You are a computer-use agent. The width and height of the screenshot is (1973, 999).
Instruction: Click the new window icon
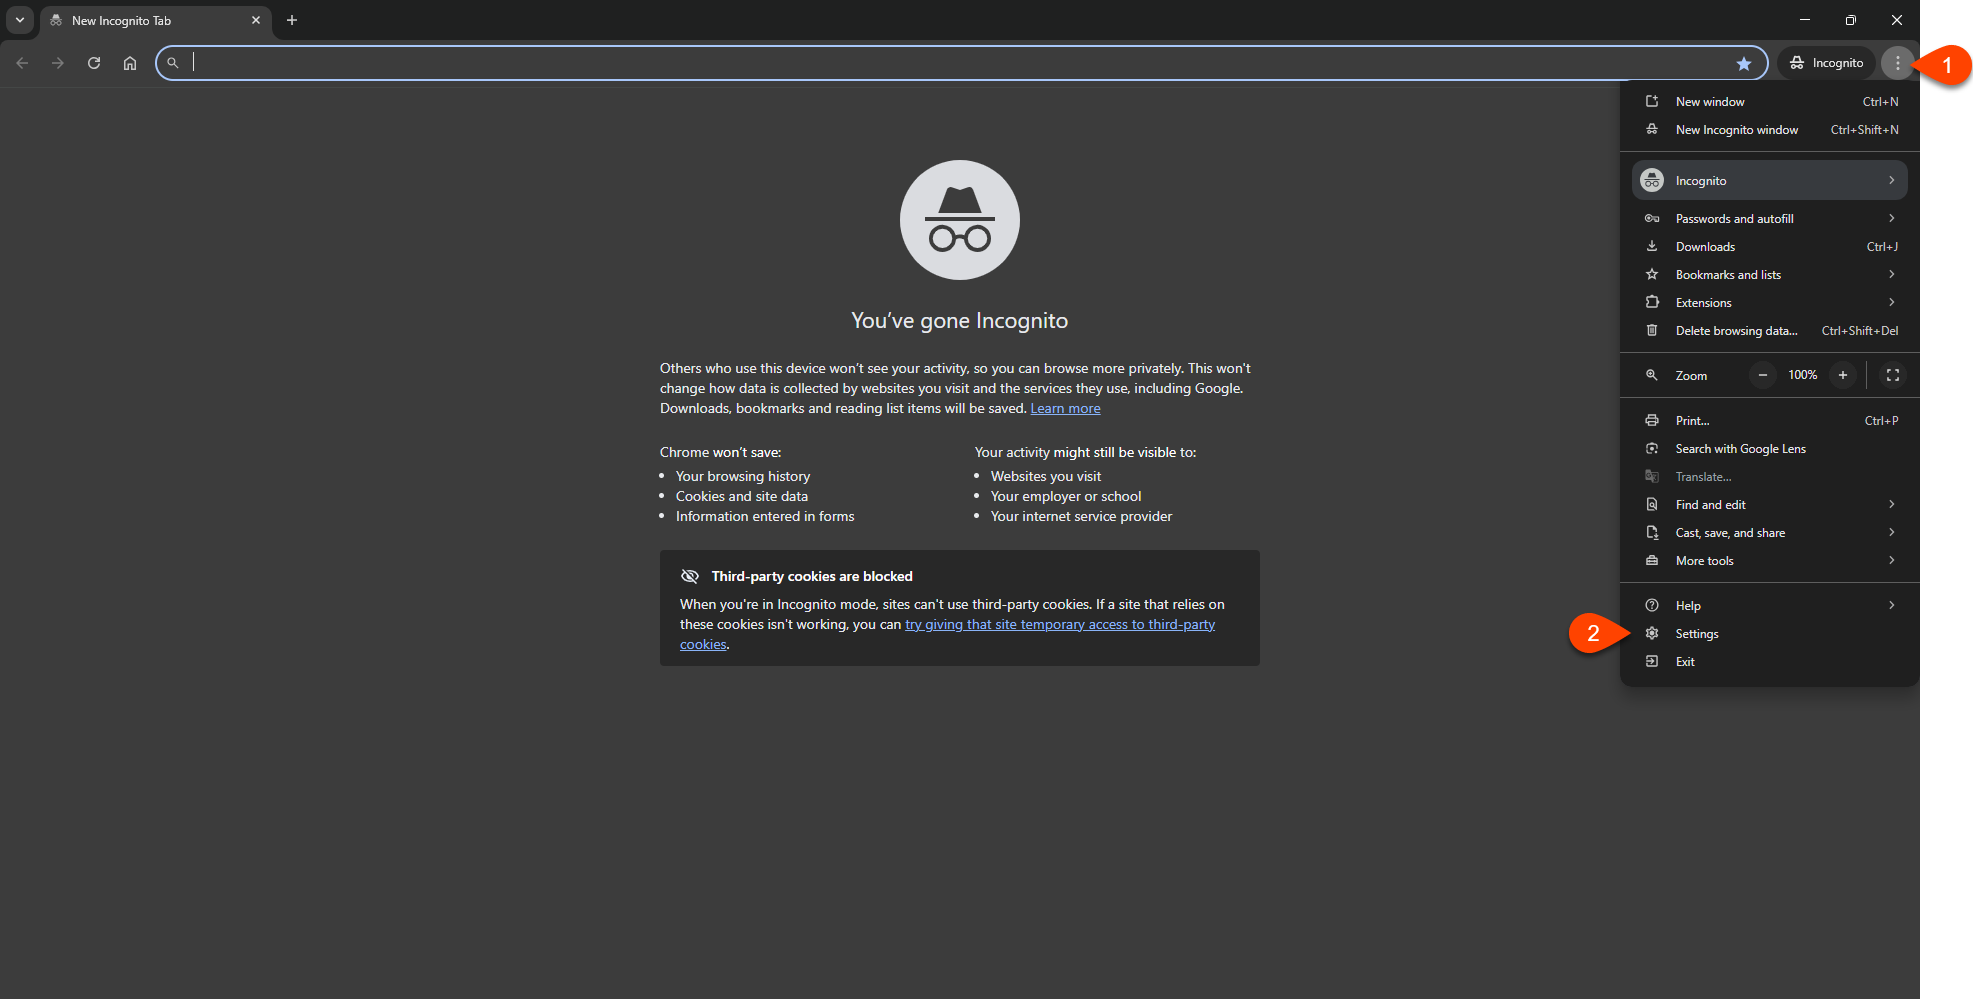(1652, 102)
